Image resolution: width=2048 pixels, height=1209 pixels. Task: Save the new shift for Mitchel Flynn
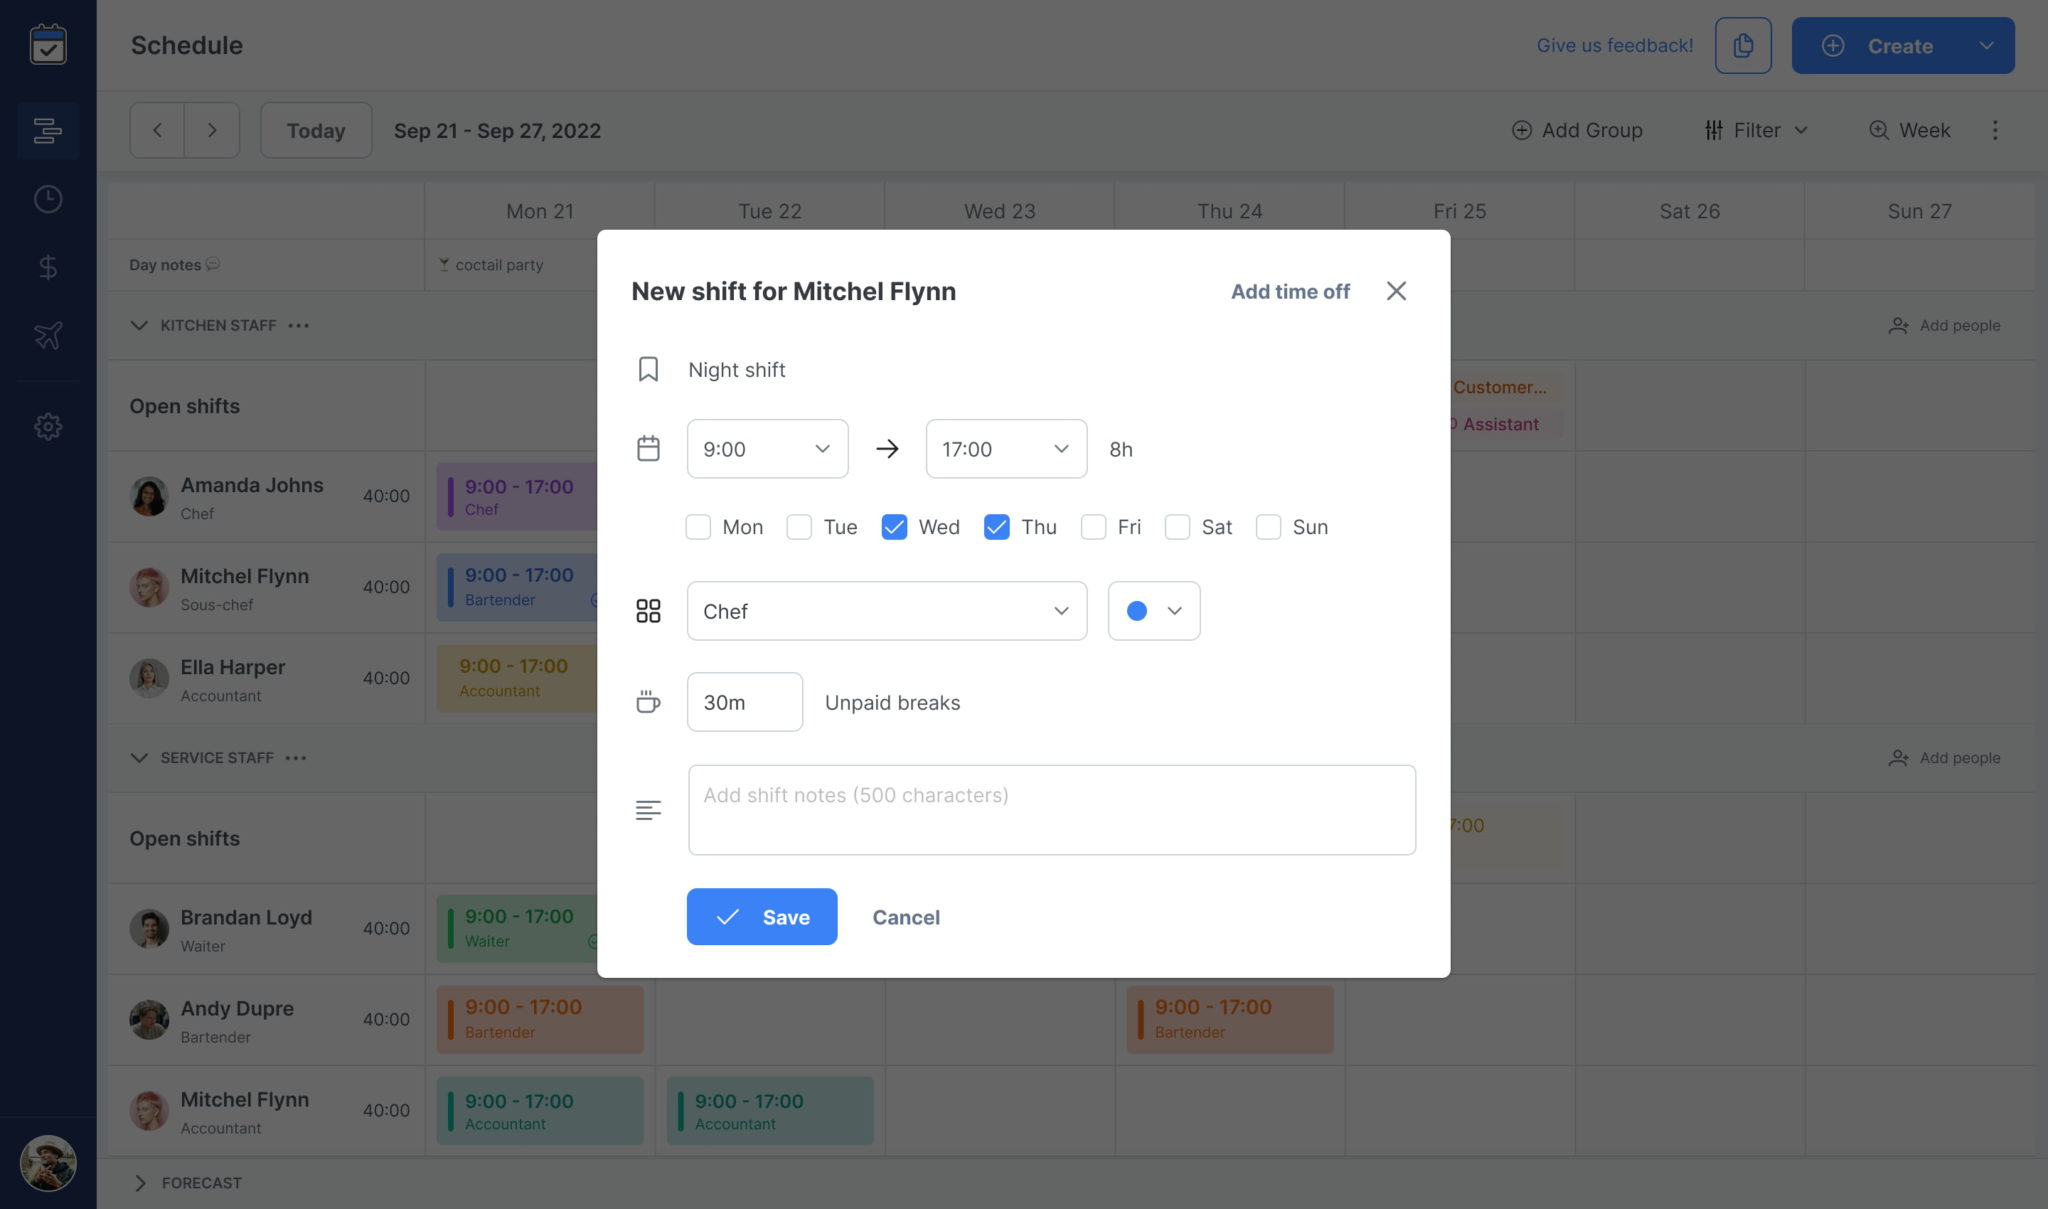click(761, 917)
